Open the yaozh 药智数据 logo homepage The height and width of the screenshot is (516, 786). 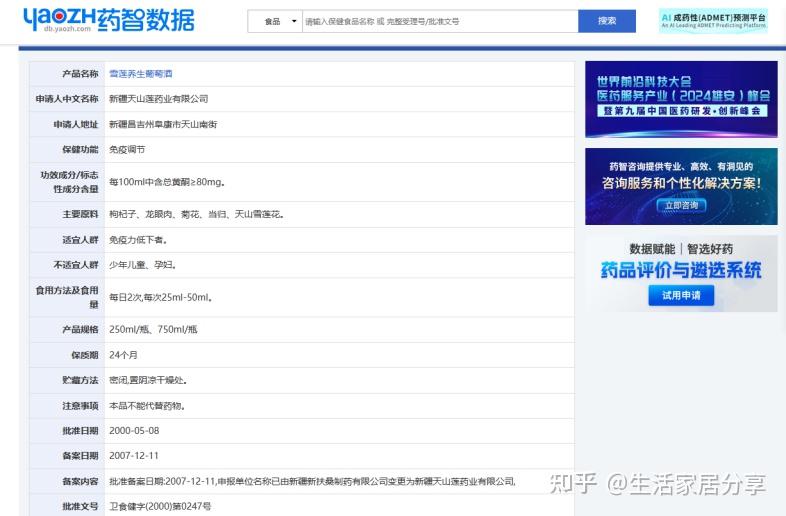[x=109, y=20]
